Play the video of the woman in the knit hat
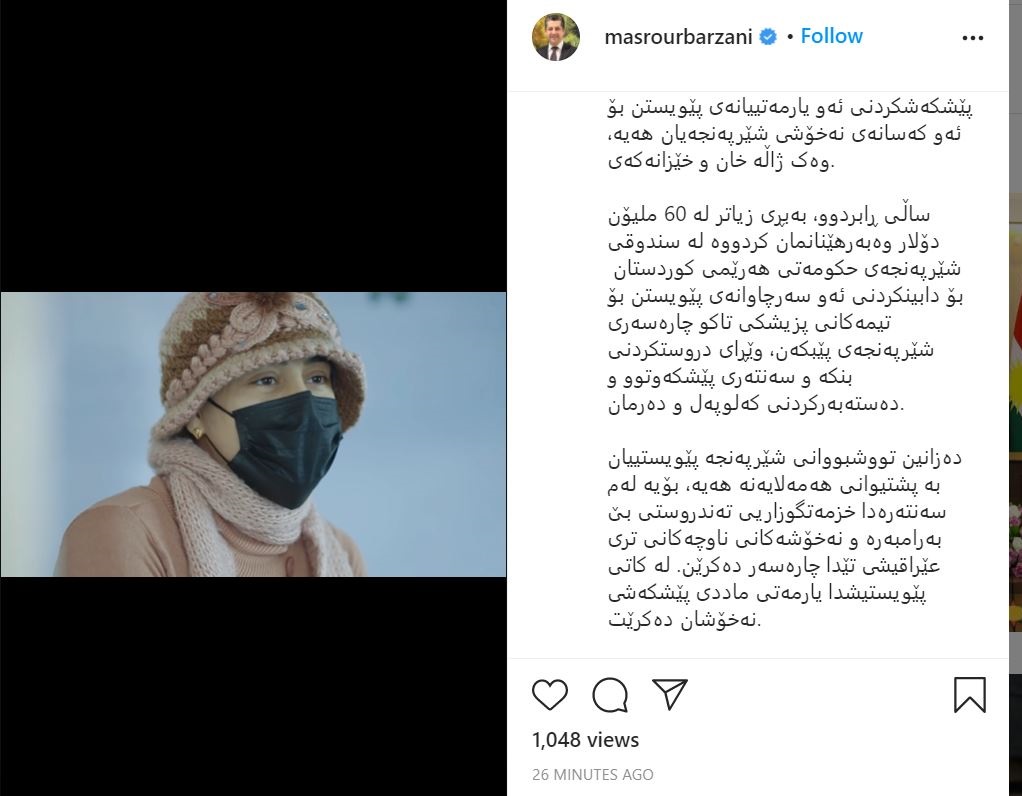 [254, 434]
